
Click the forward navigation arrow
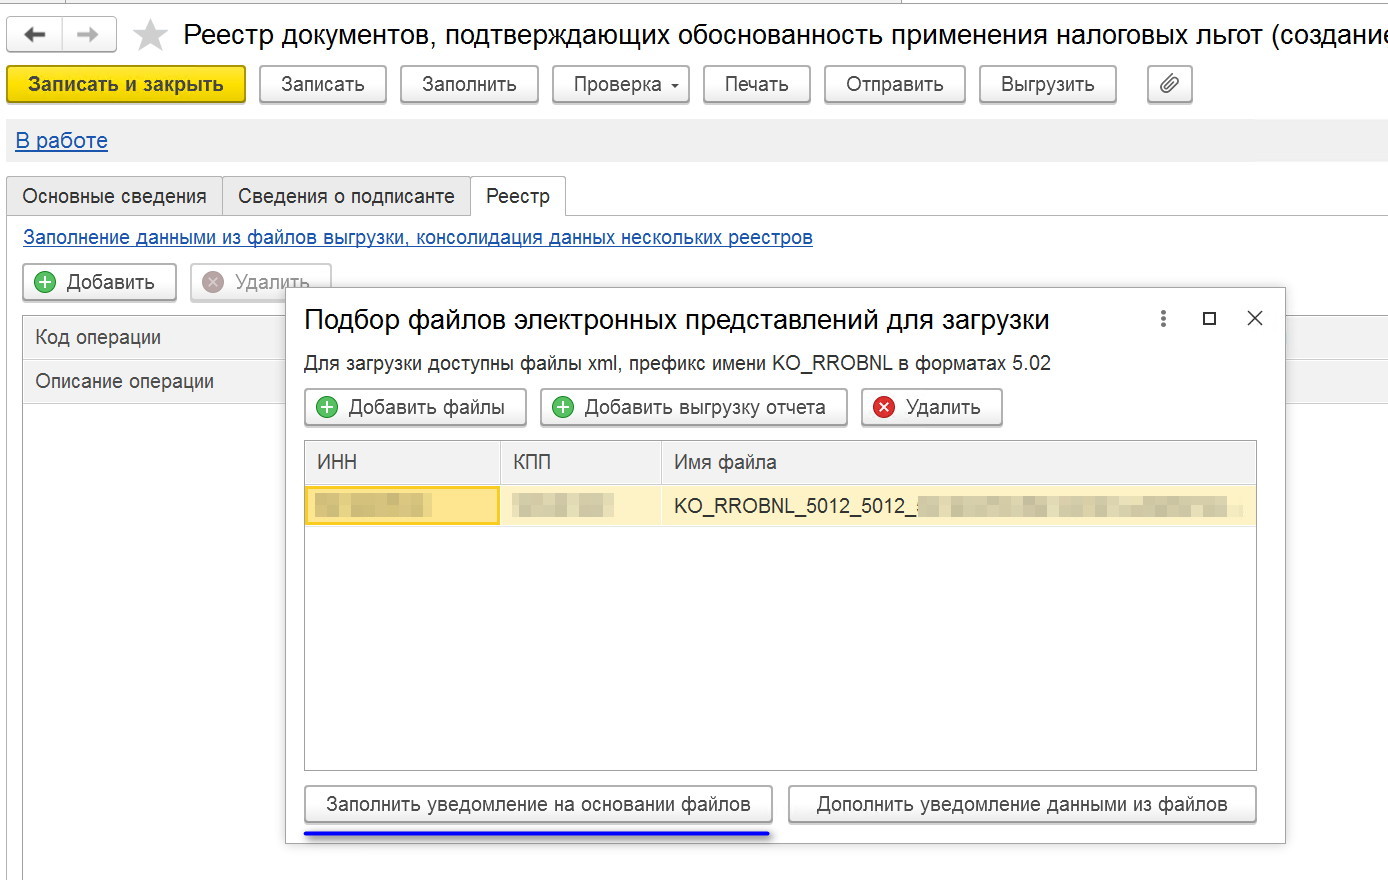(88, 35)
